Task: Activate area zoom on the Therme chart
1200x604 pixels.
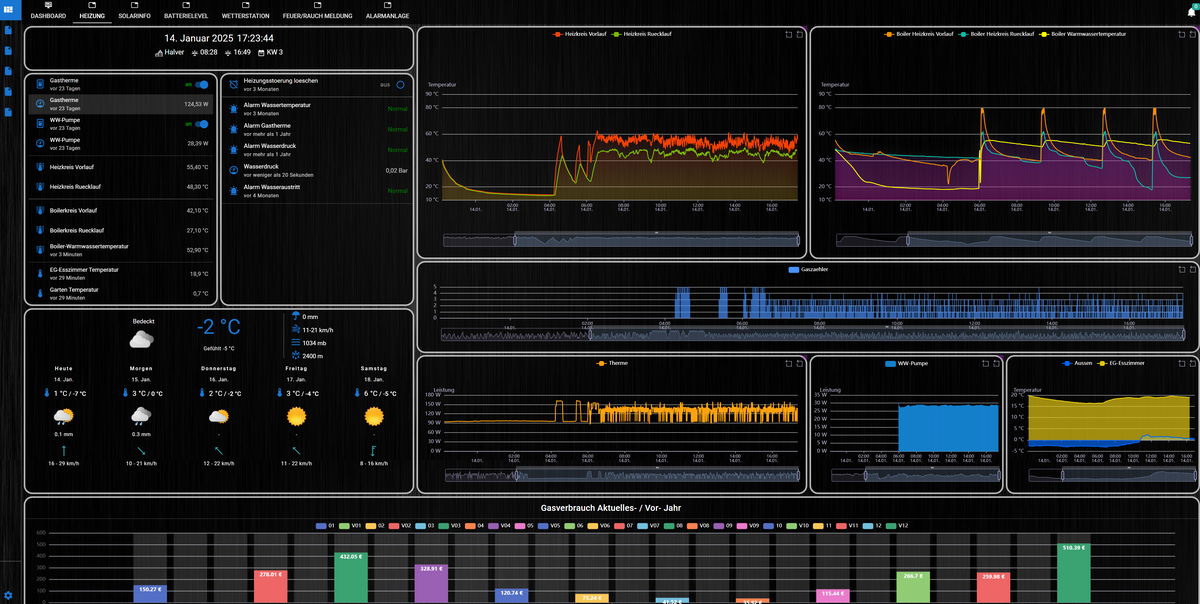Action: click(x=788, y=363)
